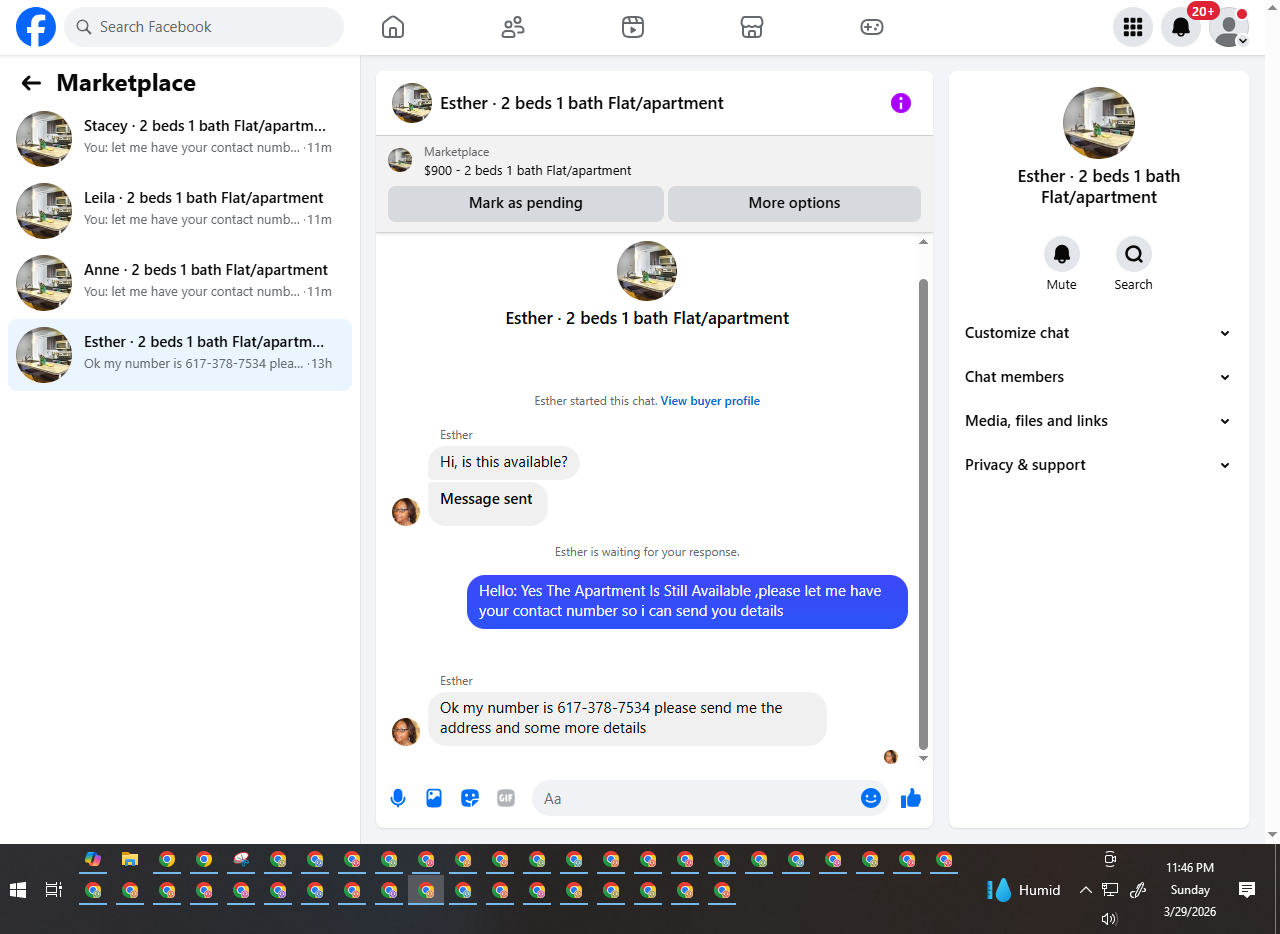
Task: Open the Marketplace storefront icon in top navigation
Action: (x=752, y=27)
